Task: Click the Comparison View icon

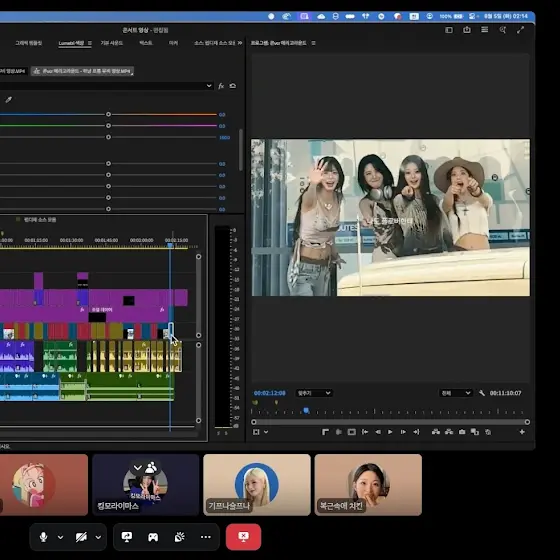Action: [475, 432]
